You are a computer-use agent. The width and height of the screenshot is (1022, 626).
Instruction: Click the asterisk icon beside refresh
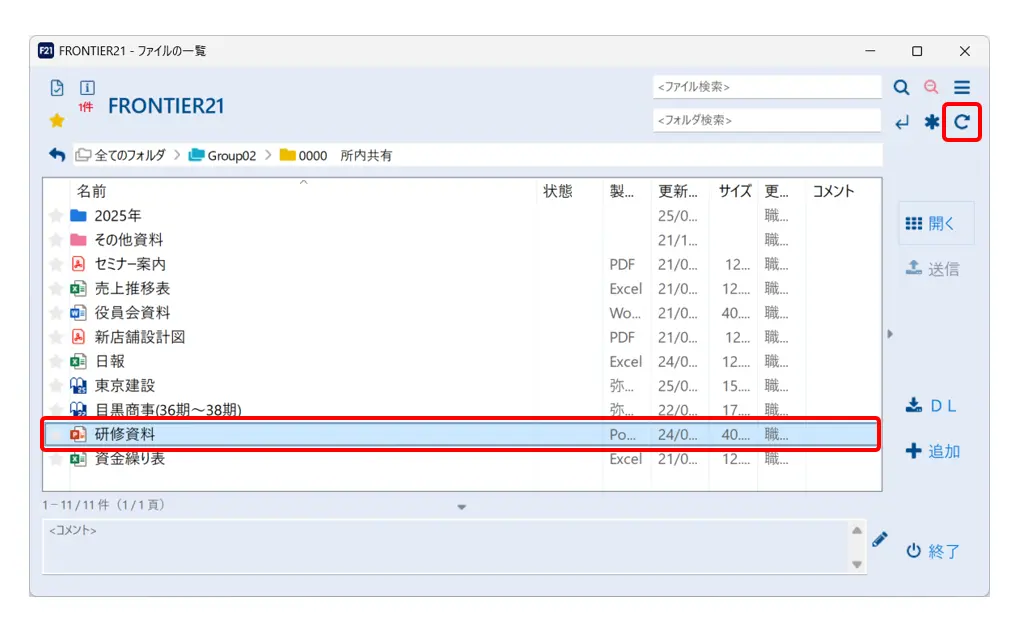(931, 122)
